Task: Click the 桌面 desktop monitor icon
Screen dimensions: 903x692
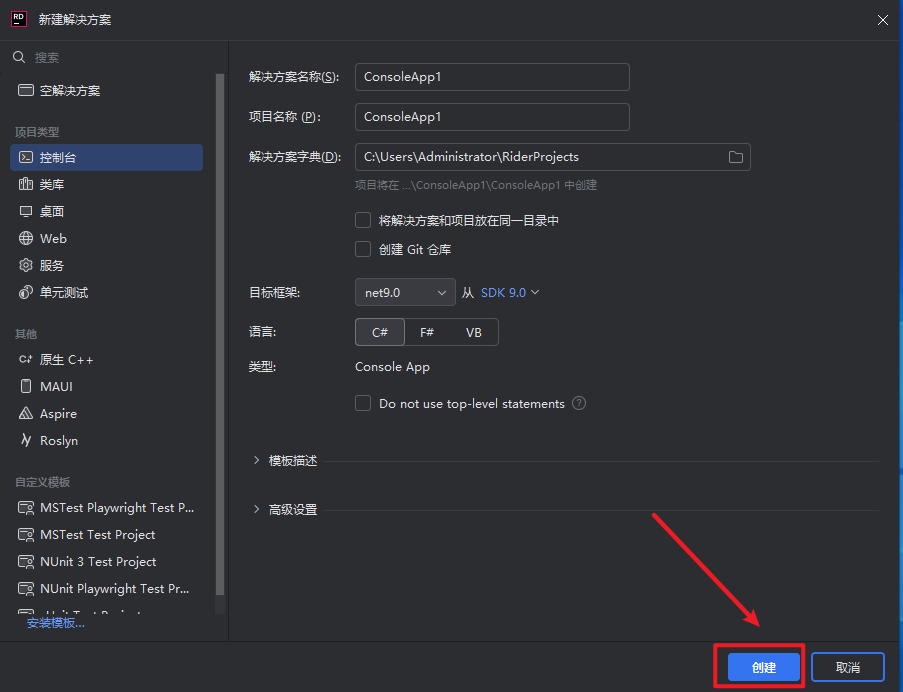Action: point(26,211)
